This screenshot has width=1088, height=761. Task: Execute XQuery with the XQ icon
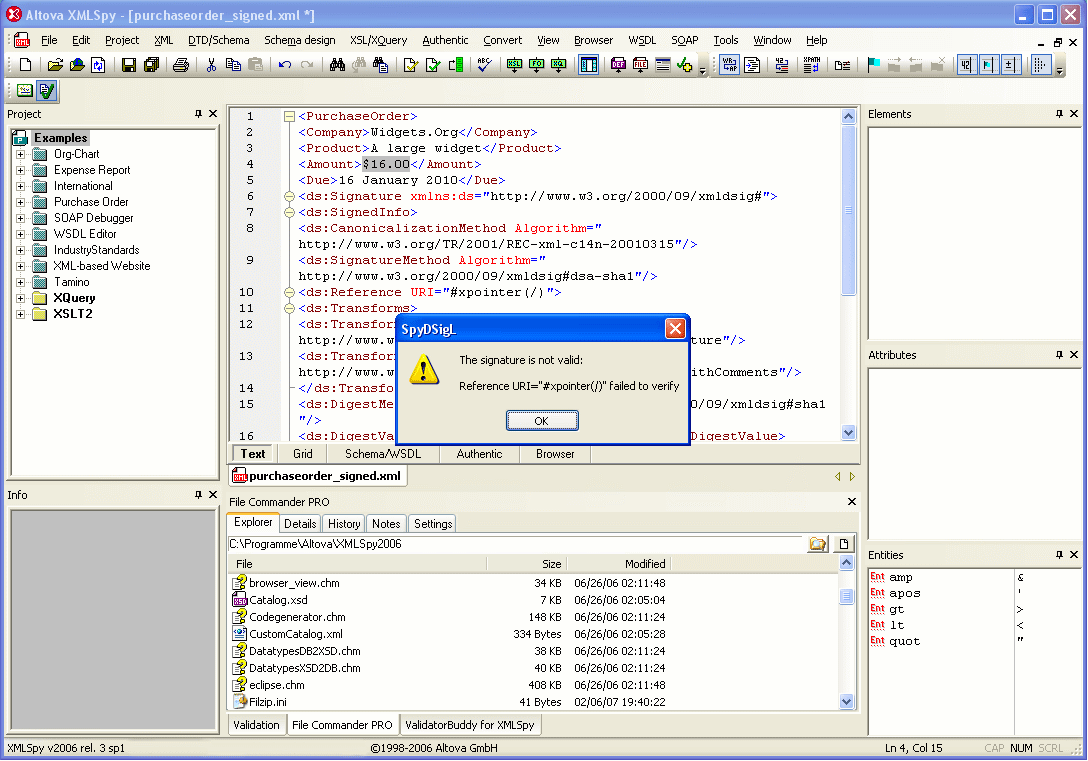pos(559,65)
